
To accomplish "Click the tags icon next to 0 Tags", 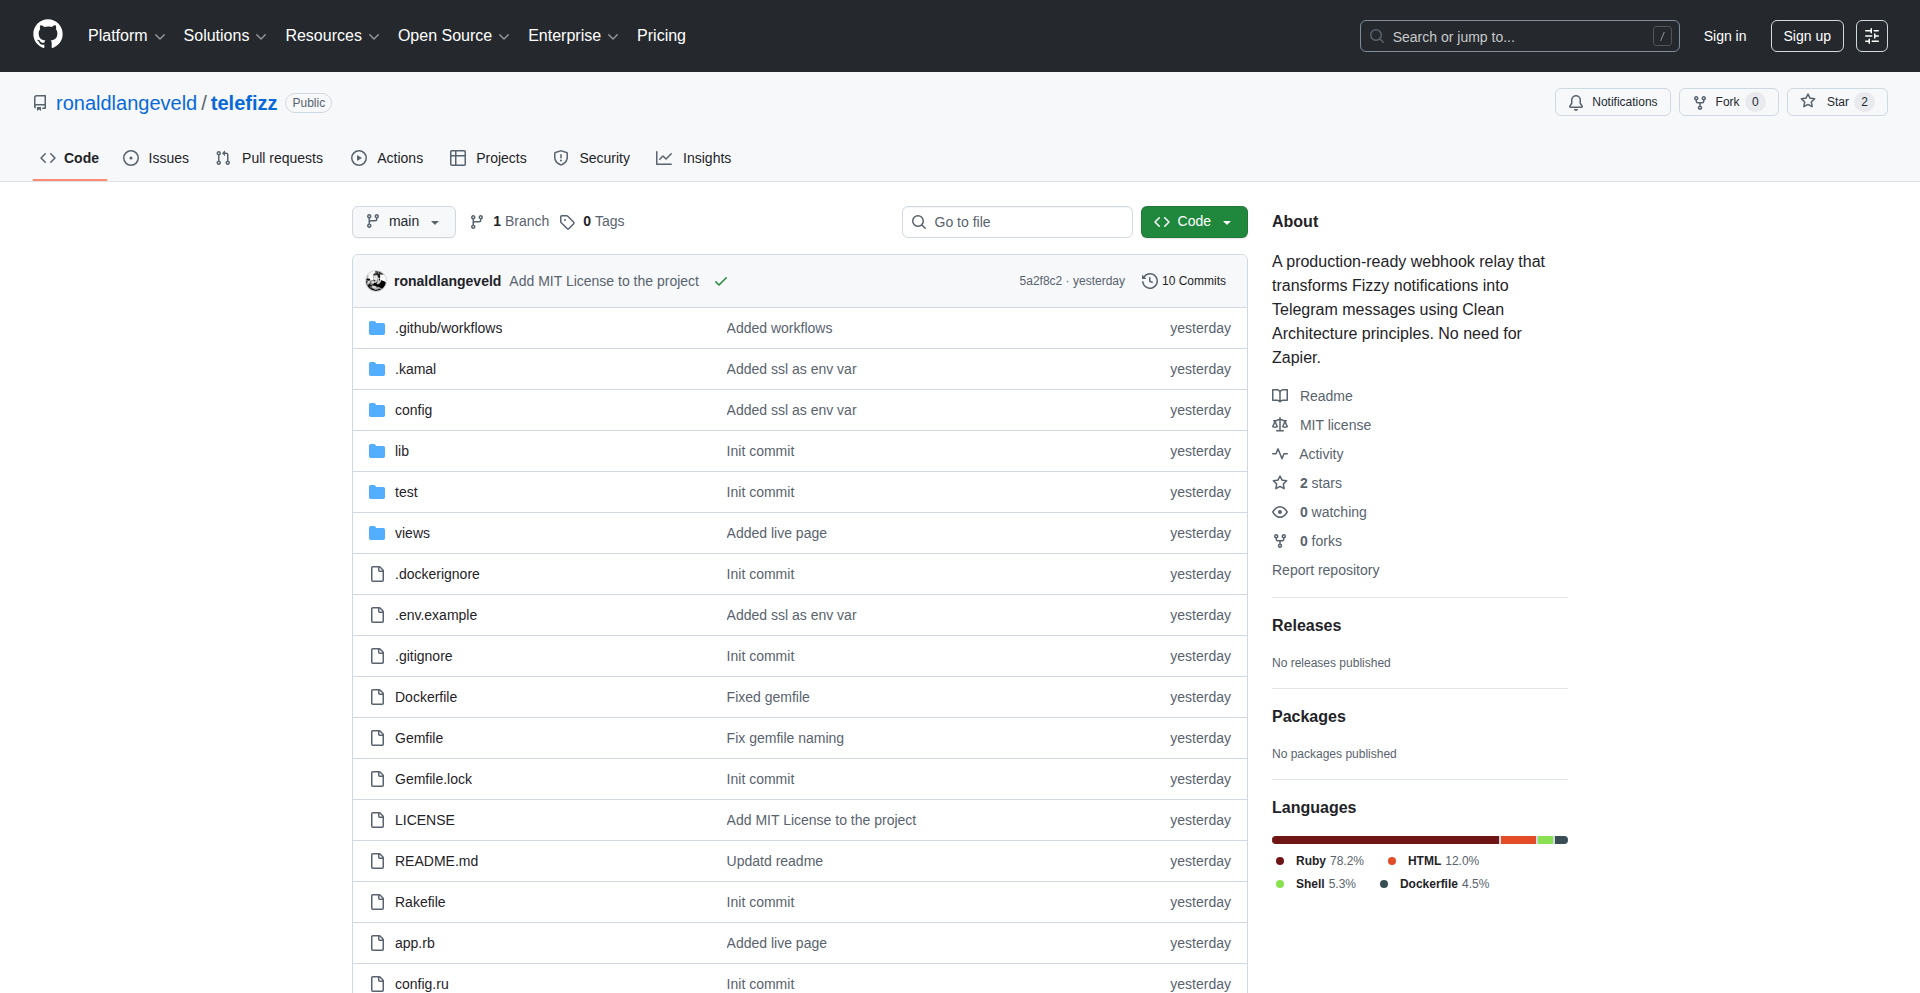I will point(567,222).
